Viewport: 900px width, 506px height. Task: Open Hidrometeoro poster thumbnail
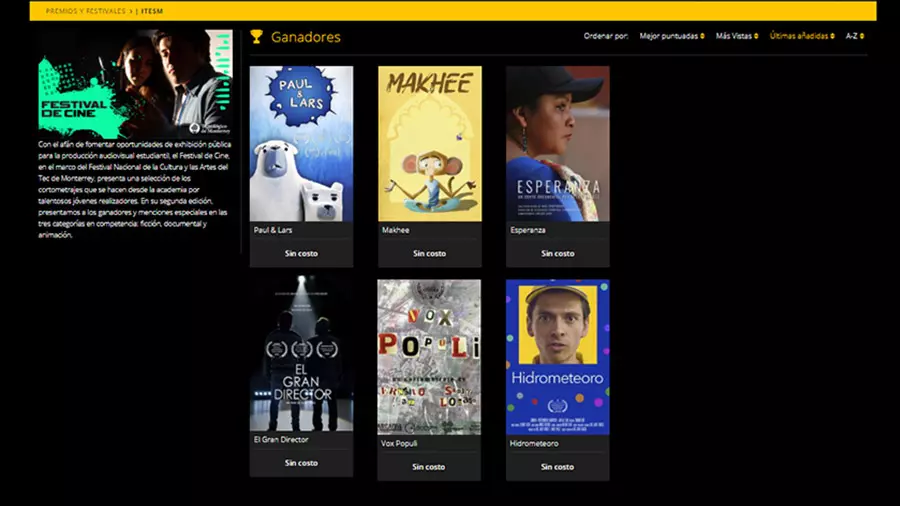point(557,357)
